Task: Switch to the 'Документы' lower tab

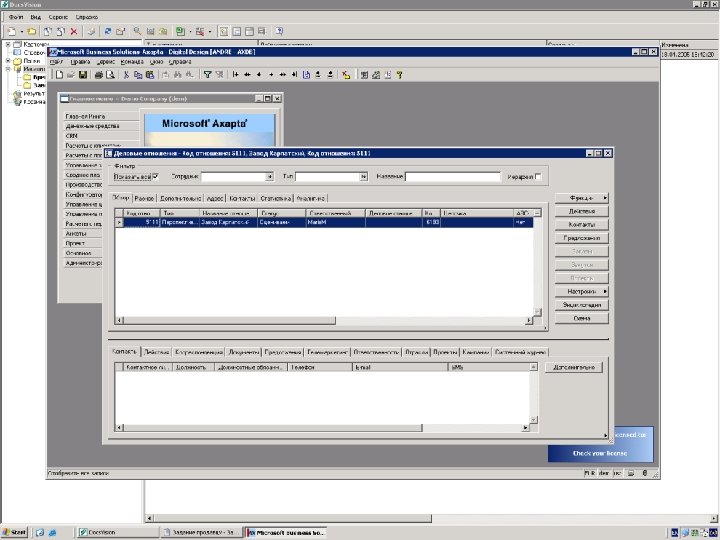Action: click(244, 352)
